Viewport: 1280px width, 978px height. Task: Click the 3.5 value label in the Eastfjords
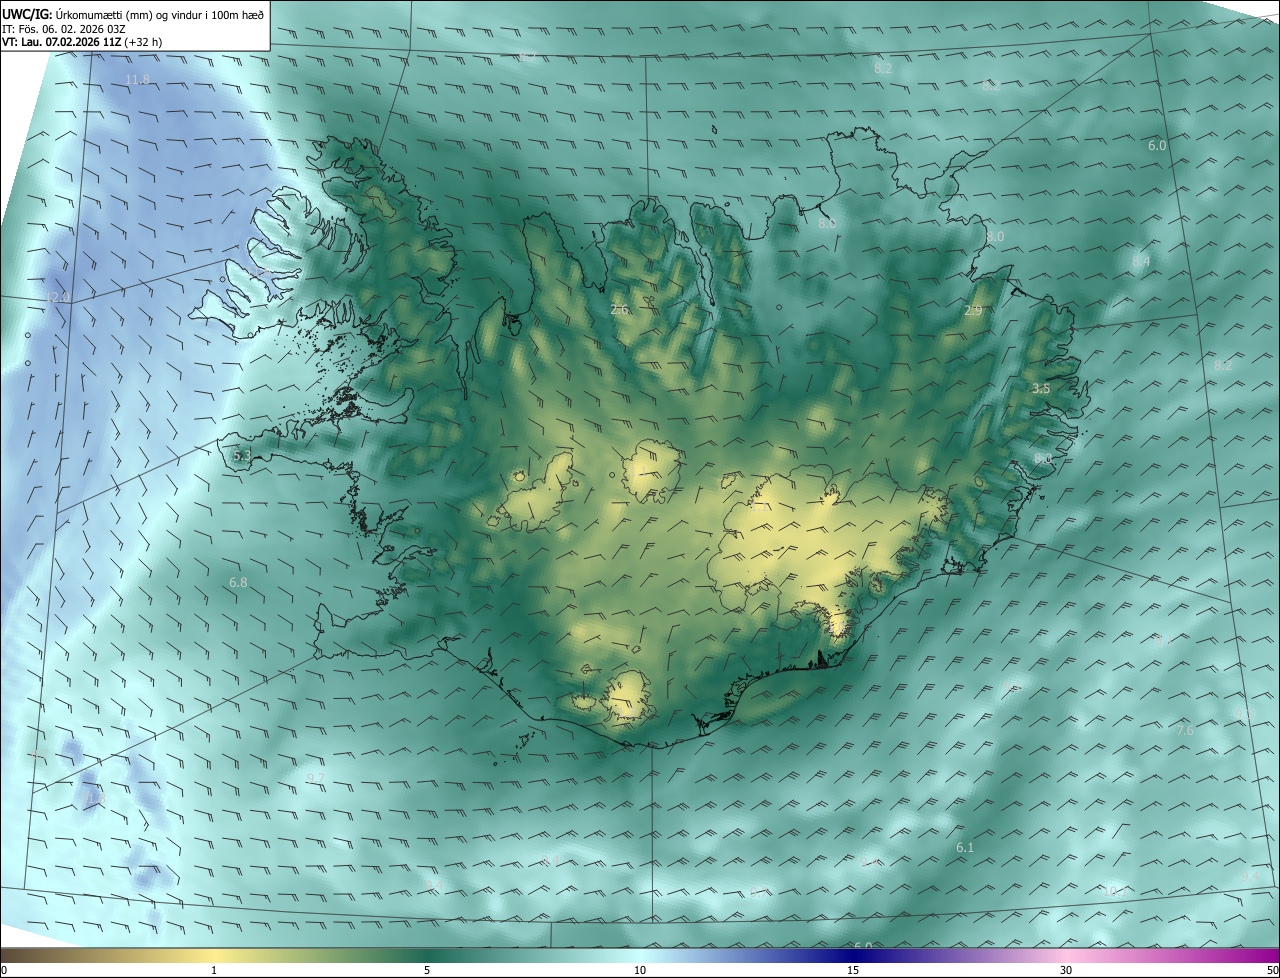coord(1041,388)
